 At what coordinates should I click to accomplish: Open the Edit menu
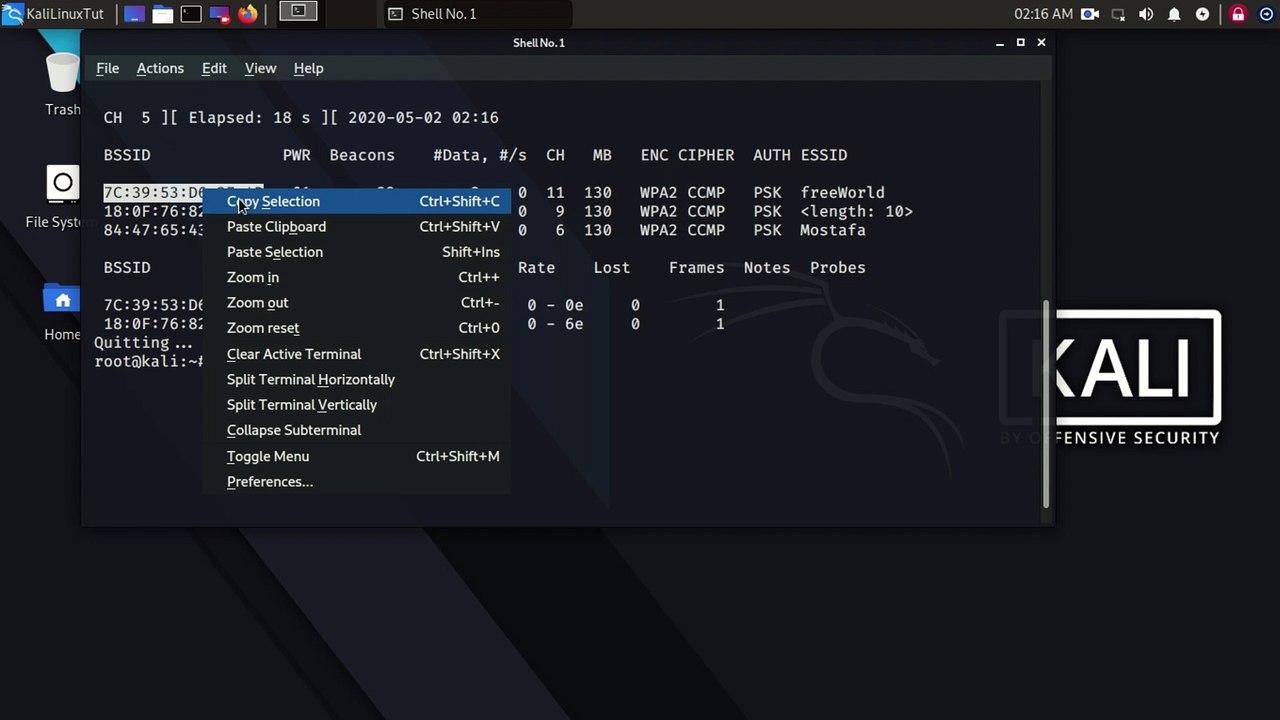pos(214,68)
